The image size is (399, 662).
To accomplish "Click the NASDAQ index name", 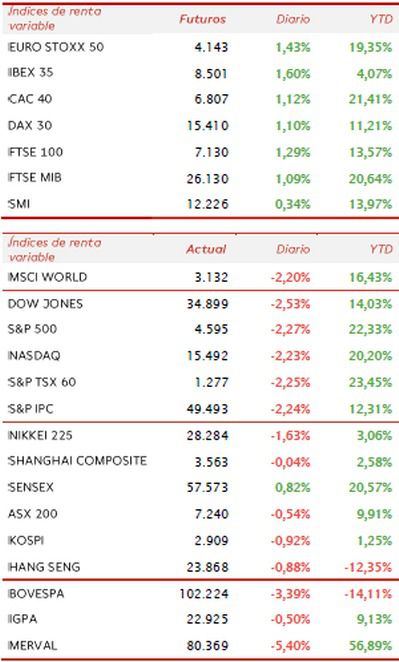I will coord(34,356).
